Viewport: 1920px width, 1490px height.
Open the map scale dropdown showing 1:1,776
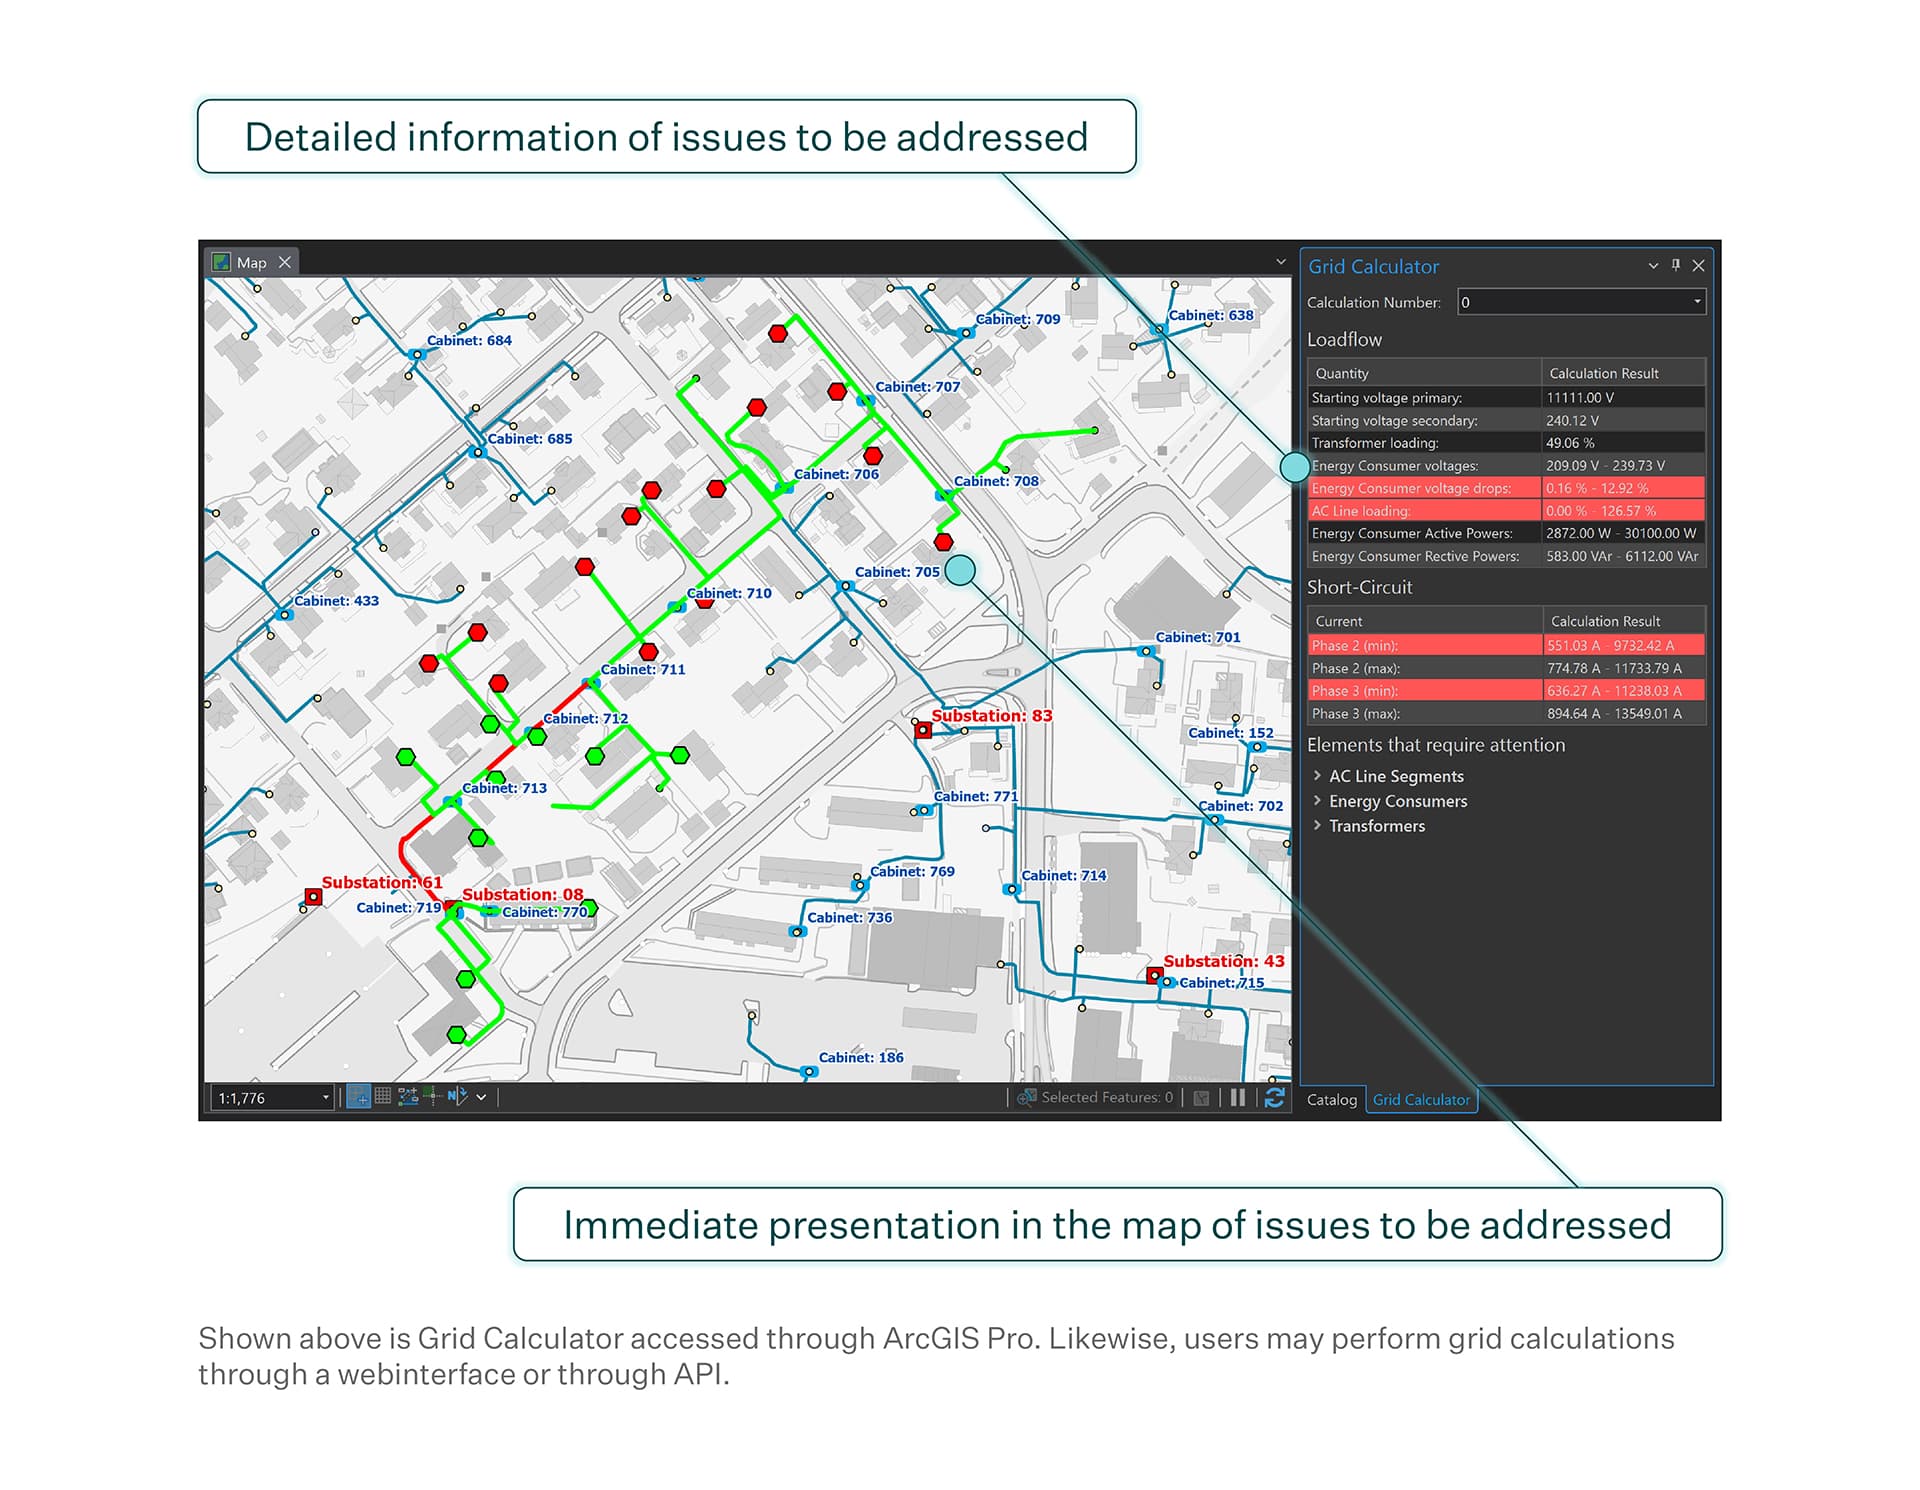(328, 1097)
